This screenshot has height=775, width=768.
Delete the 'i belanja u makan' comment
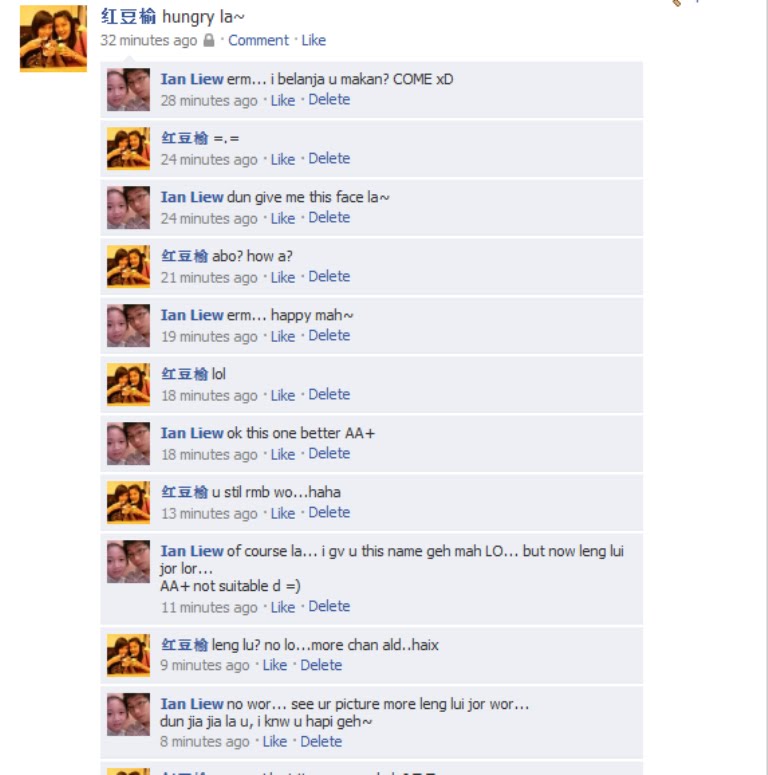(x=329, y=100)
